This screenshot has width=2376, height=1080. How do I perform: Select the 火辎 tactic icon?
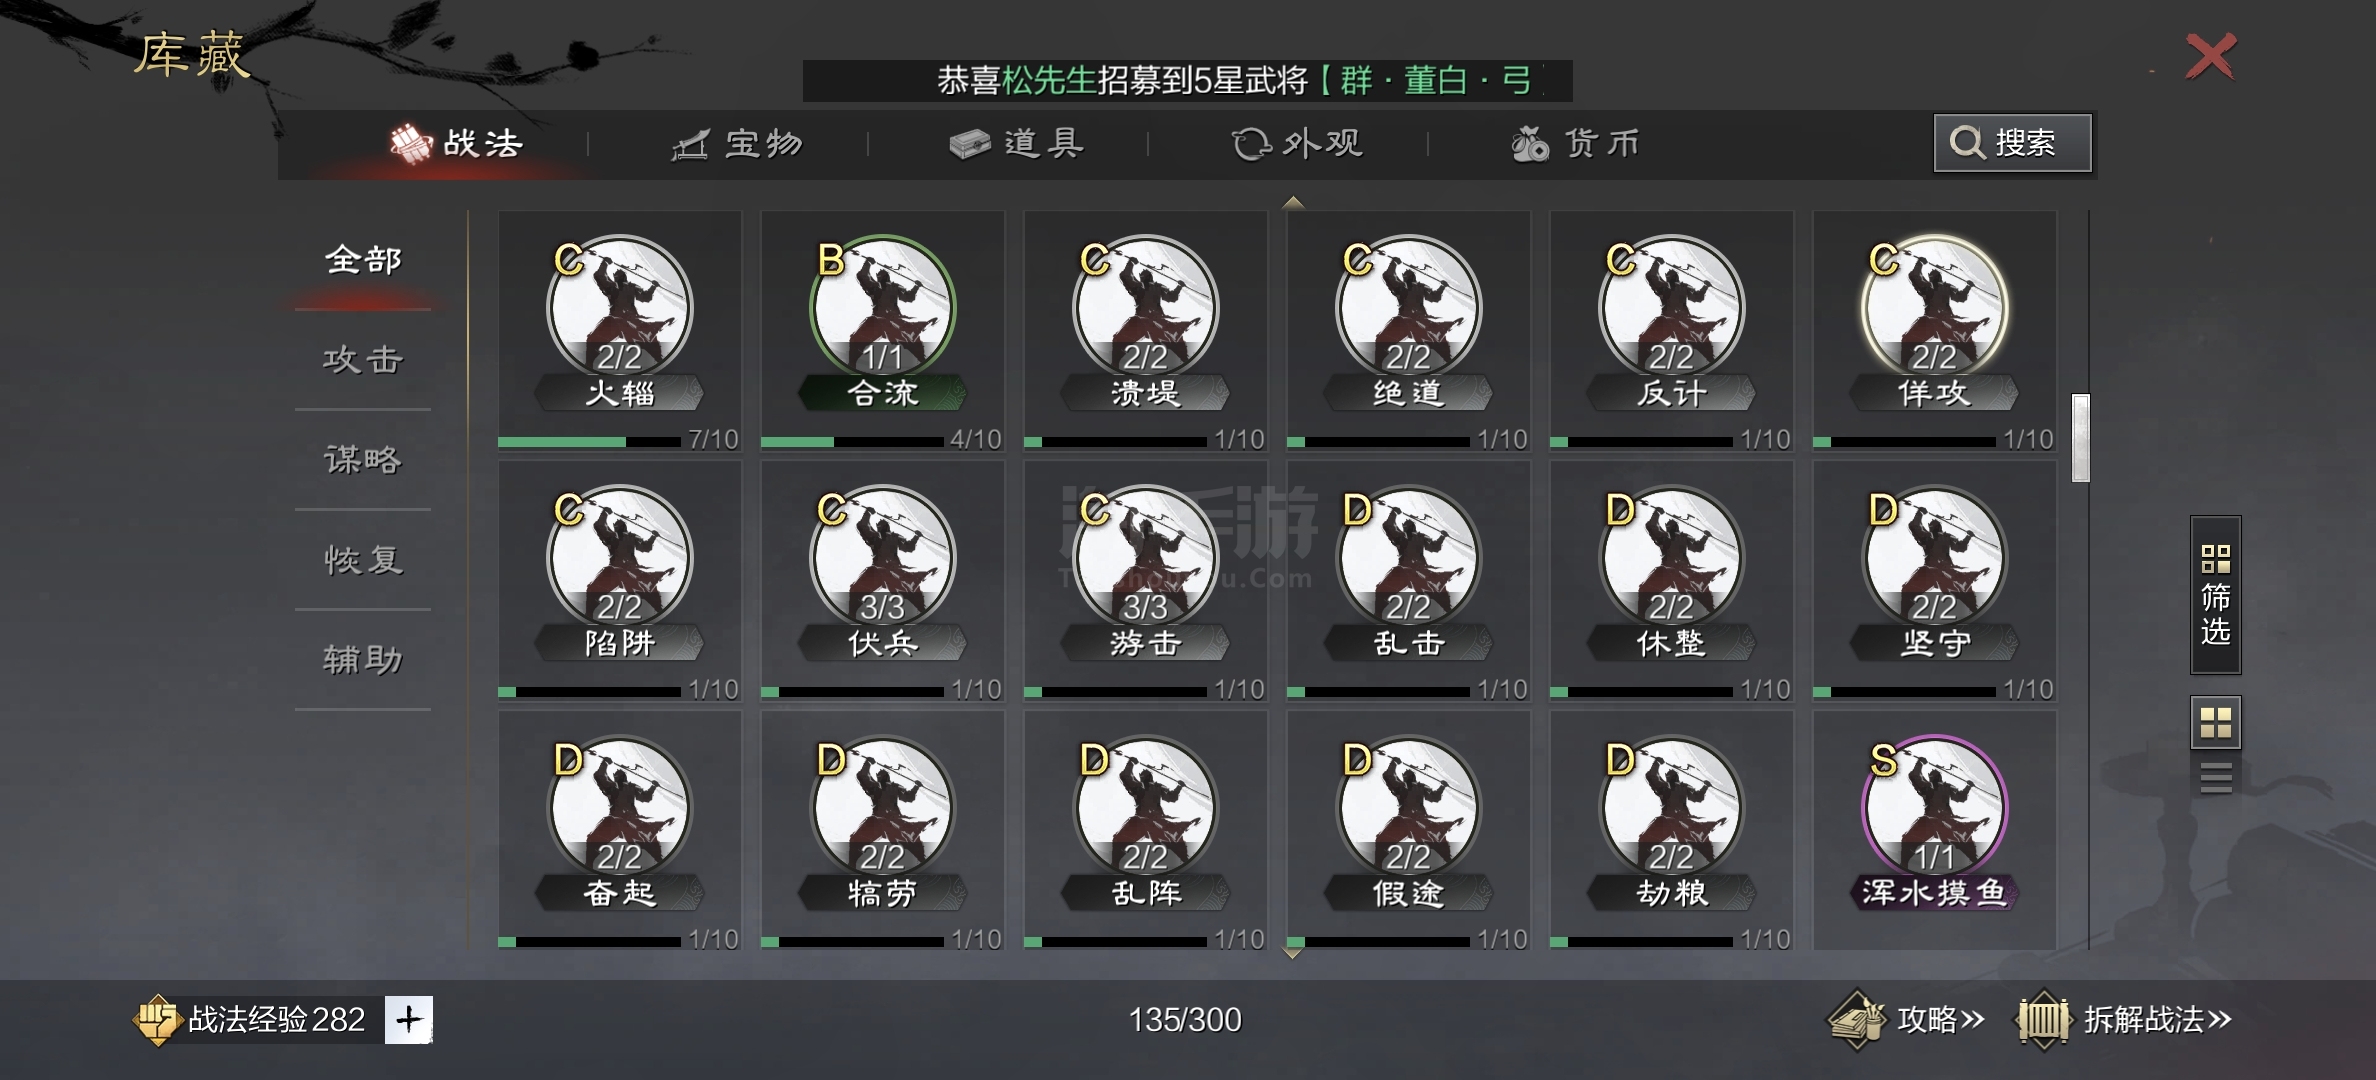pos(619,310)
